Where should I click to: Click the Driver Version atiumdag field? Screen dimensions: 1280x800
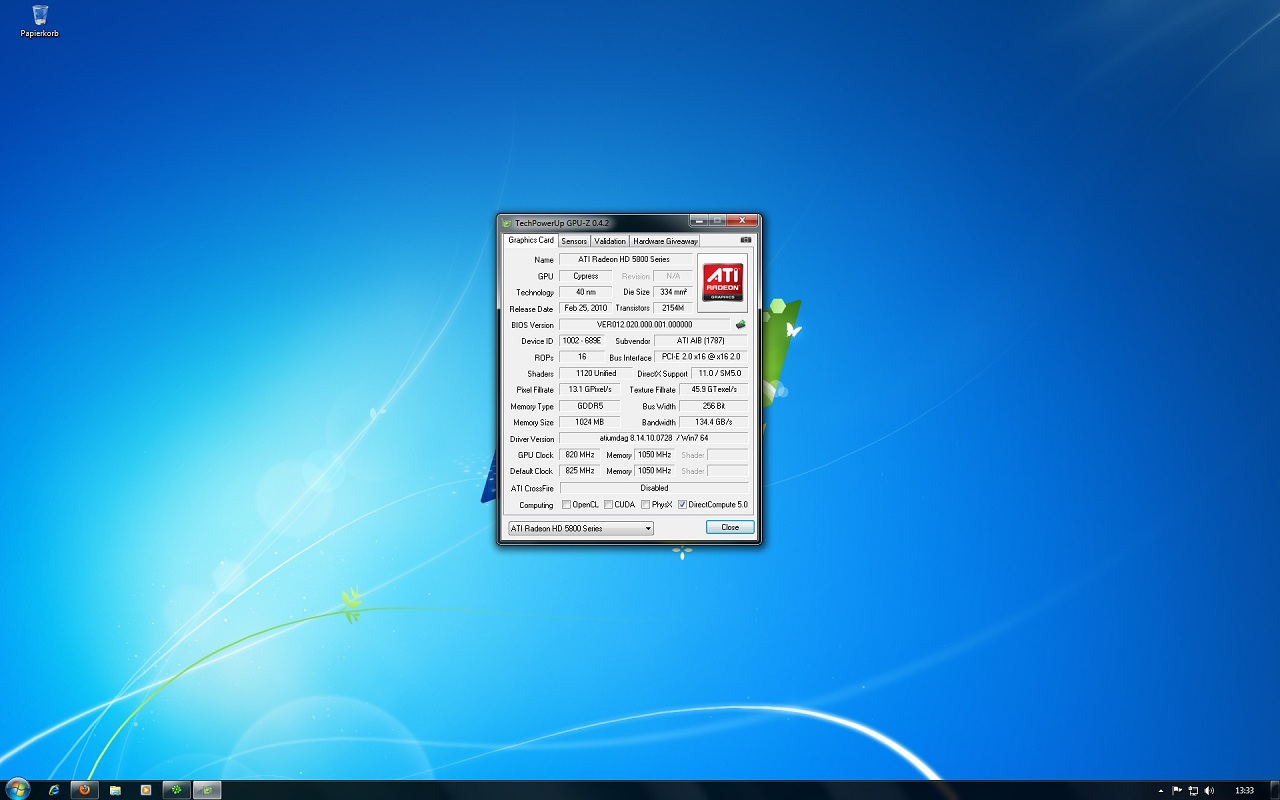(653, 439)
